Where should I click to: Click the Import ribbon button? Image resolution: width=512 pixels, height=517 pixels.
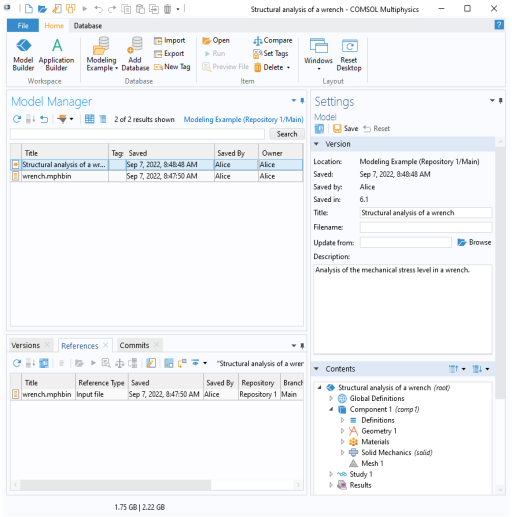[x=170, y=41]
